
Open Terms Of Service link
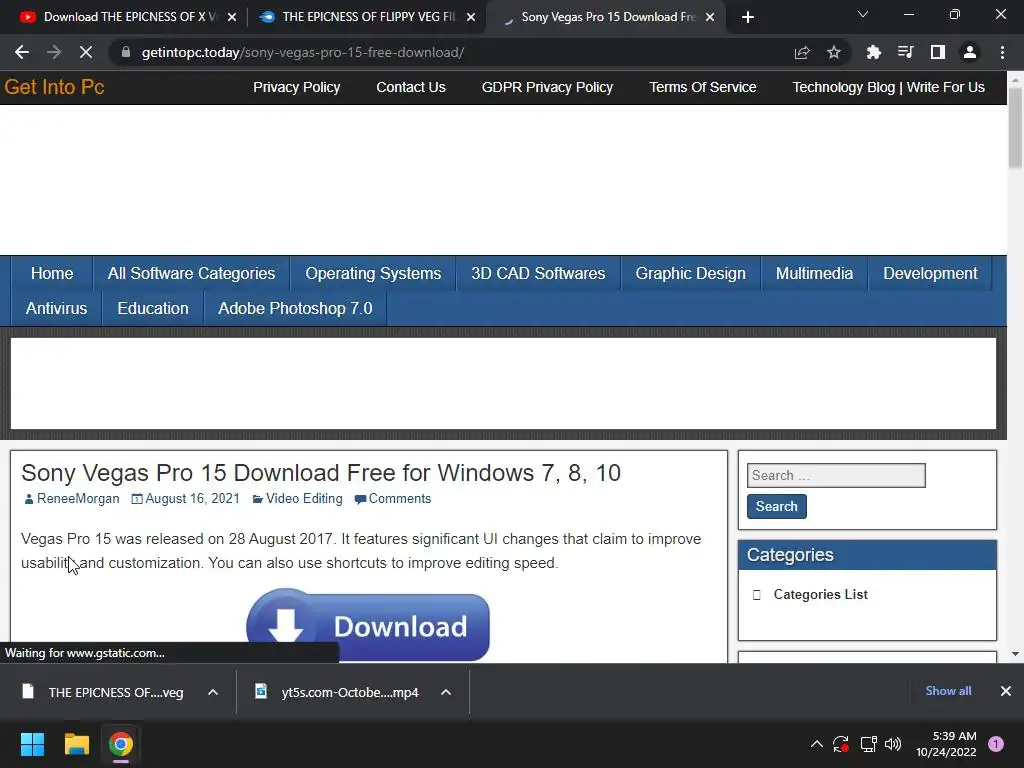[703, 87]
